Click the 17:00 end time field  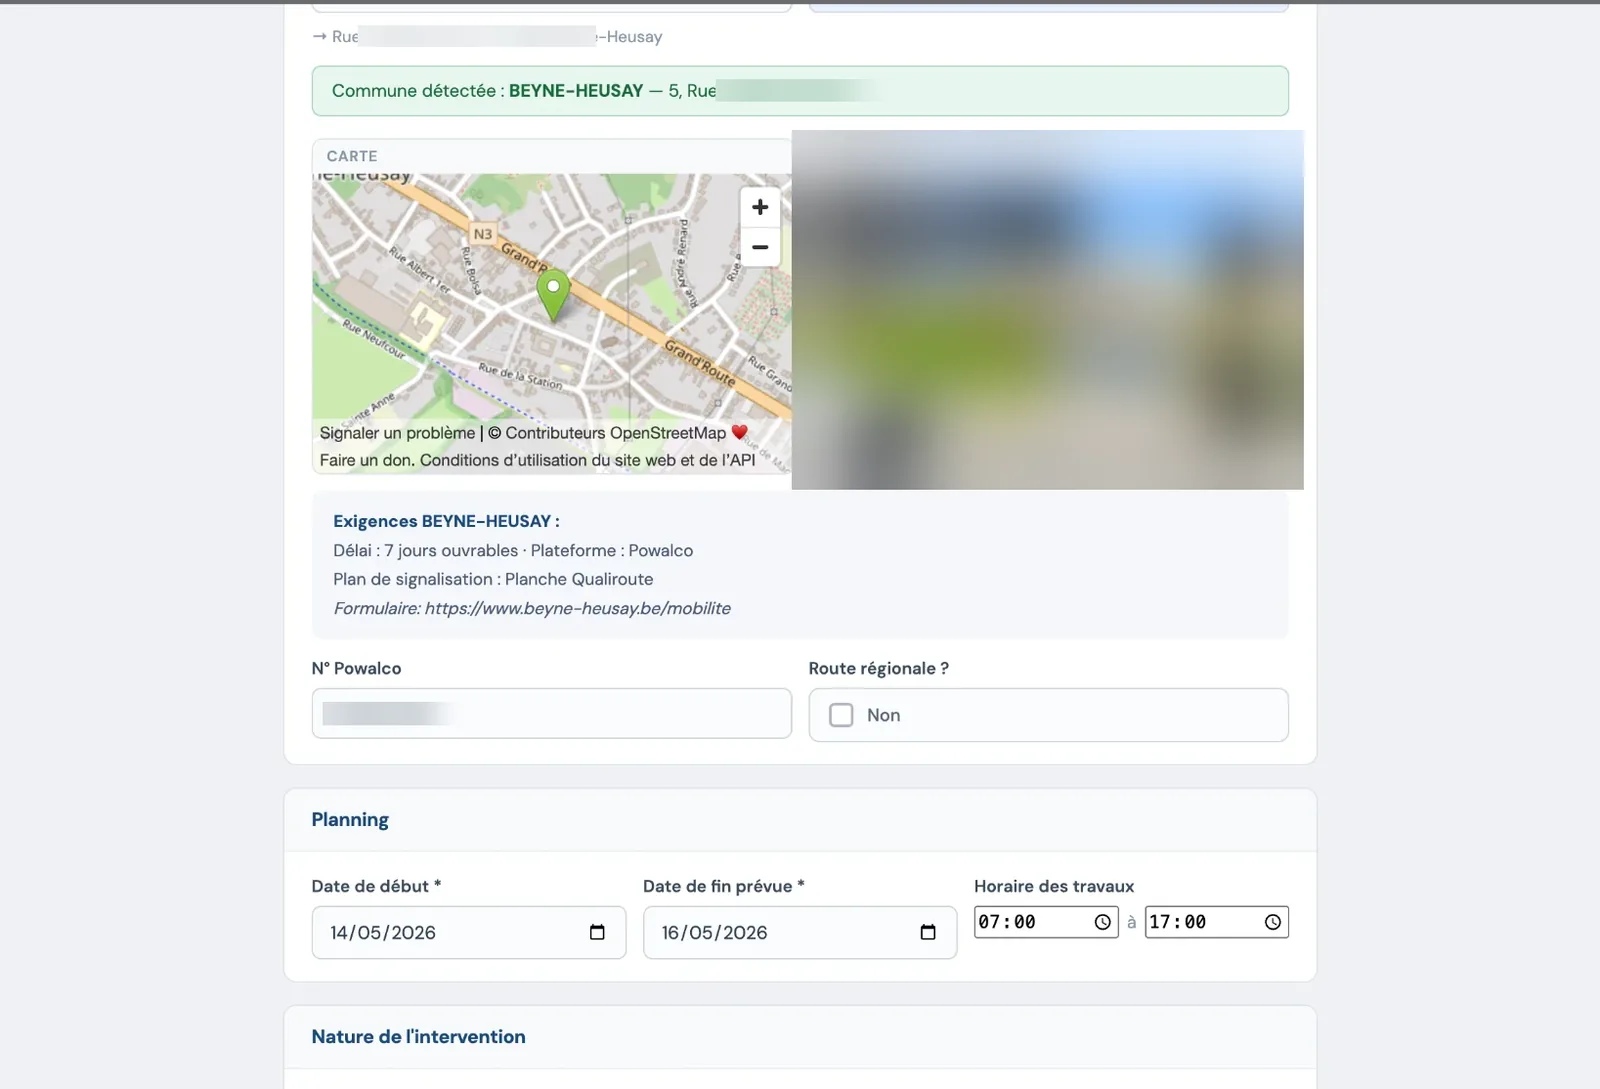1217,922
